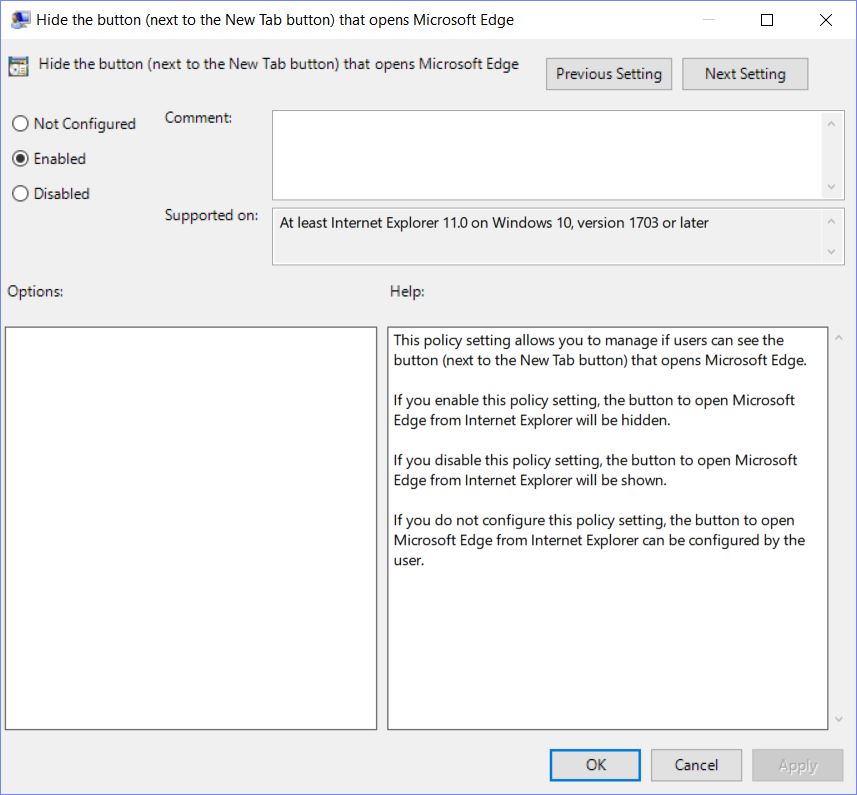This screenshot has height=795, width=857.
Task: Go to Previous Setting
Action: pyautogui.click(x=608, y=74)
